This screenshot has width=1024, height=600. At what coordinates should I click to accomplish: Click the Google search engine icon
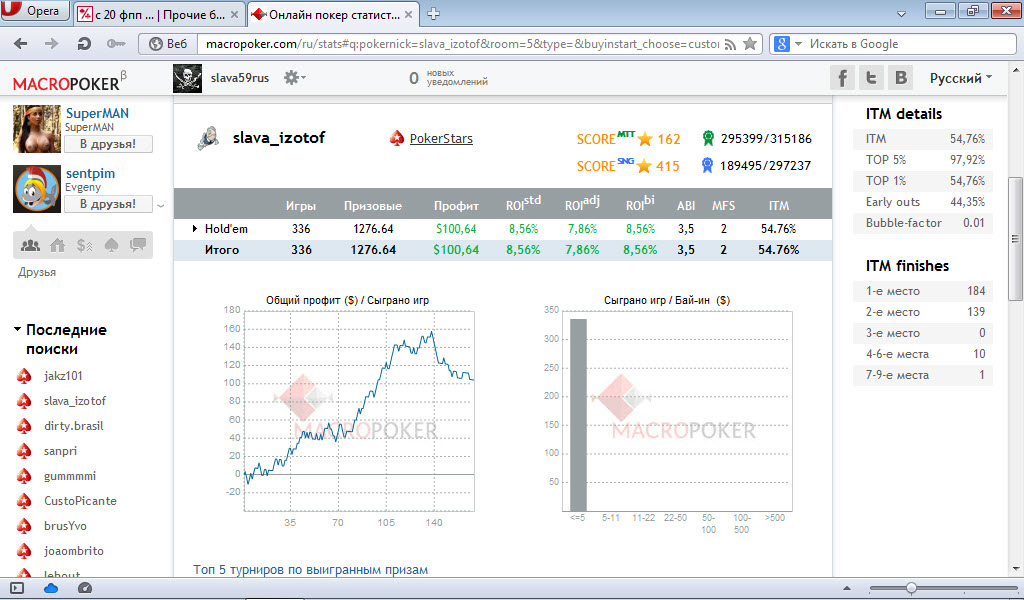click(782, 44)
